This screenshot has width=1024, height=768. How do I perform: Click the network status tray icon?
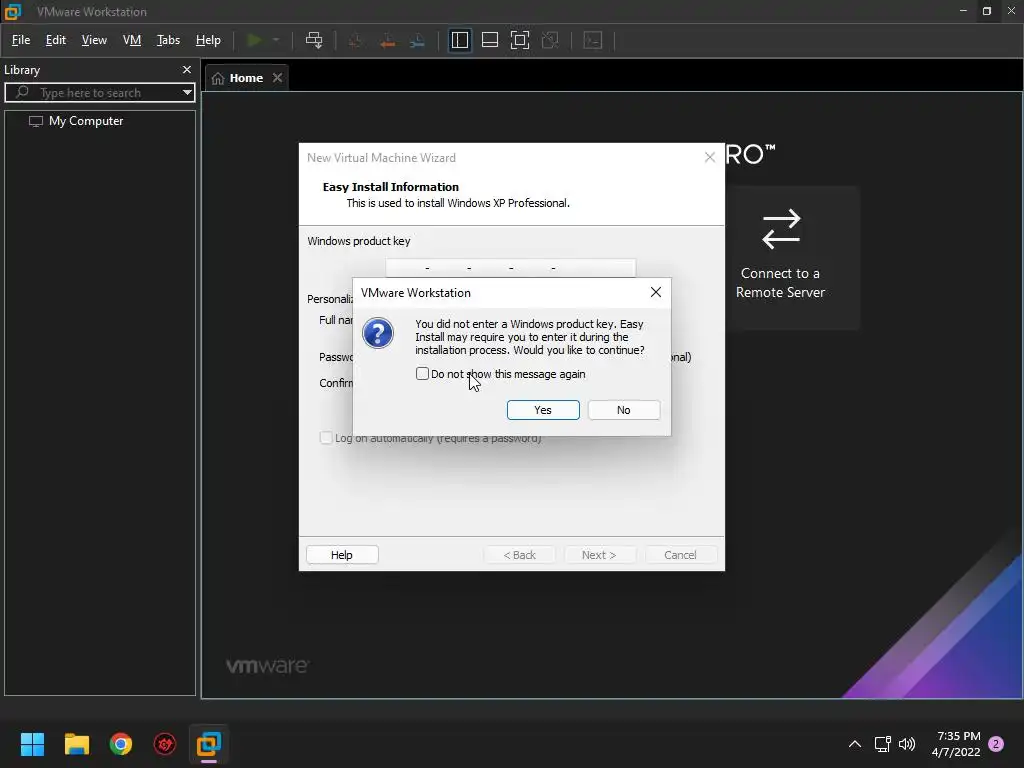882,744
